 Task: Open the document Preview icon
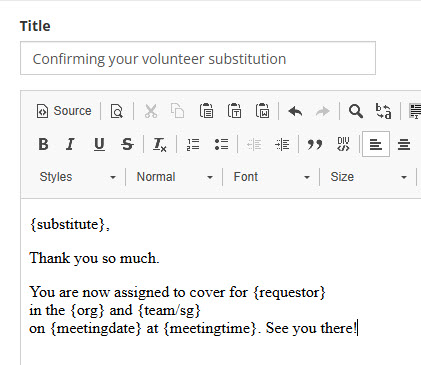click(117, 111)
